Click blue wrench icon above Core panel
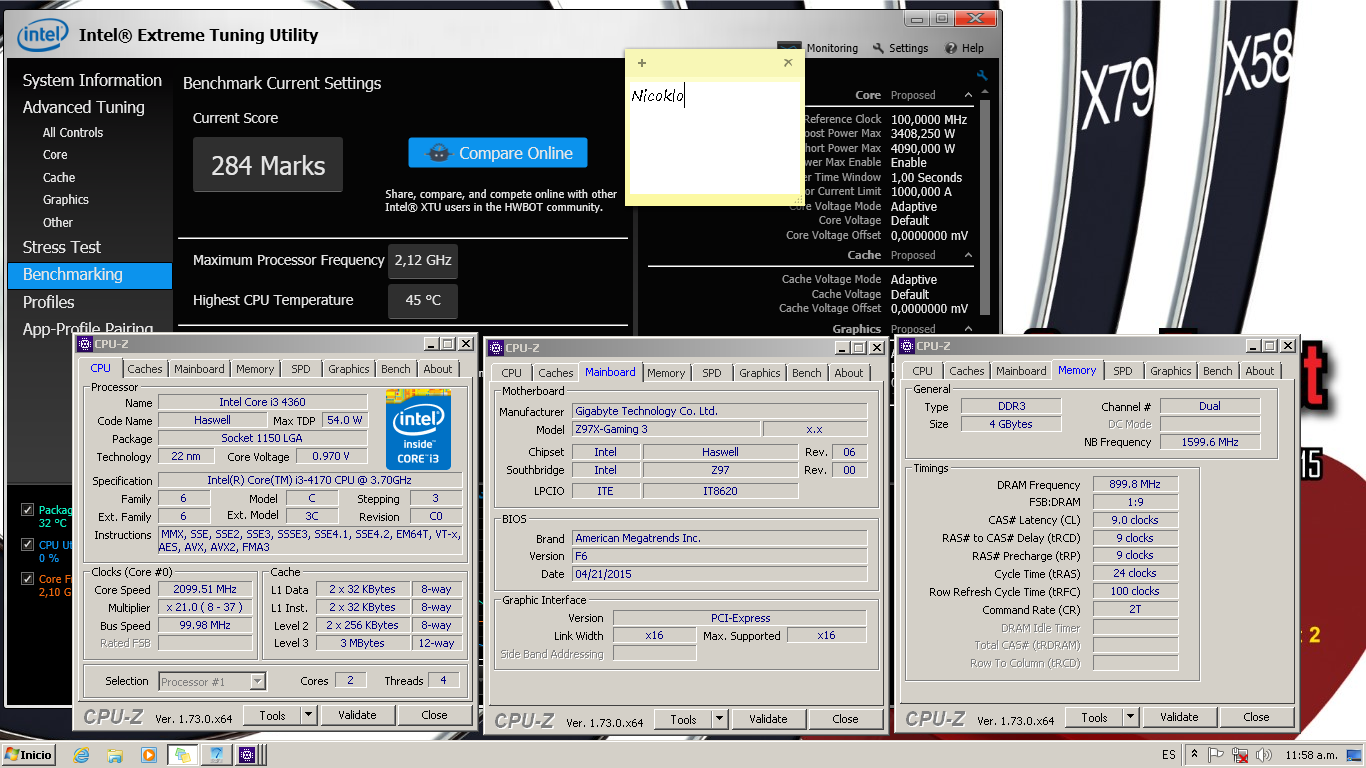This screenshot has height=768, width=1366. pos(982,76)
